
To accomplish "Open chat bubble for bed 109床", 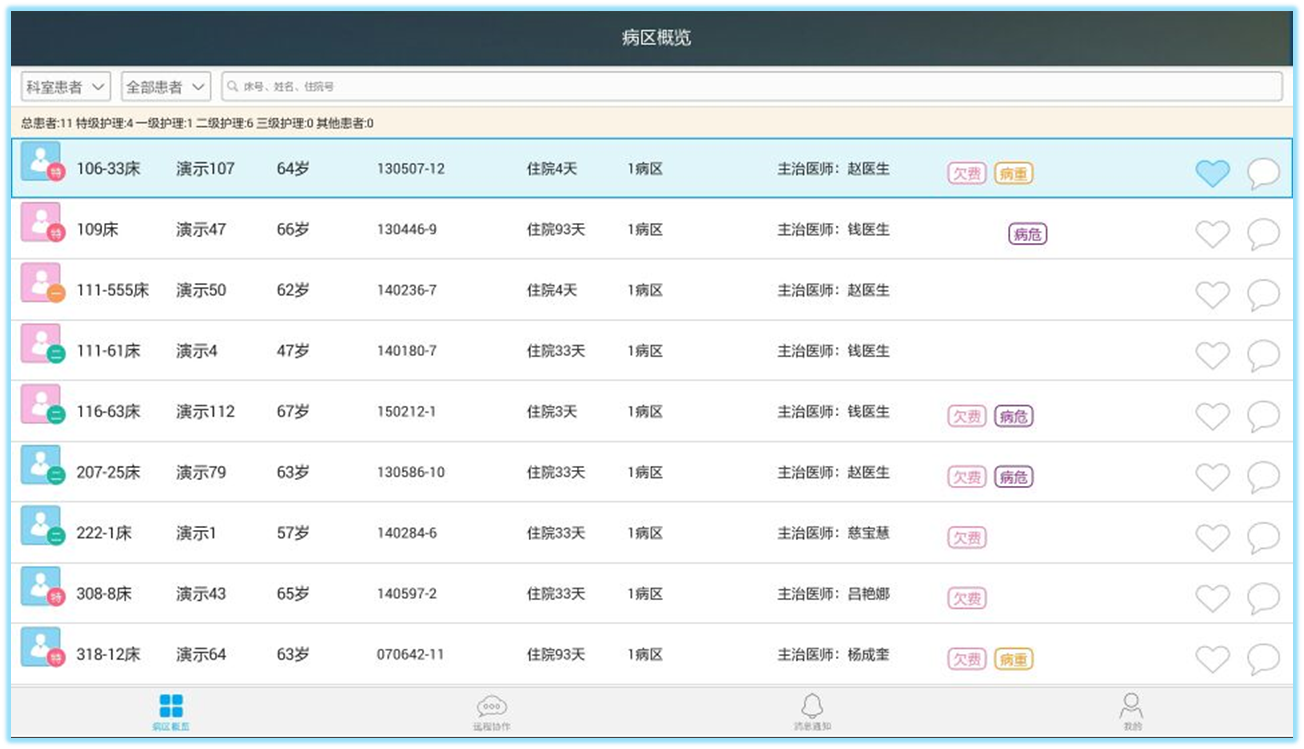I will [1263, 234].
